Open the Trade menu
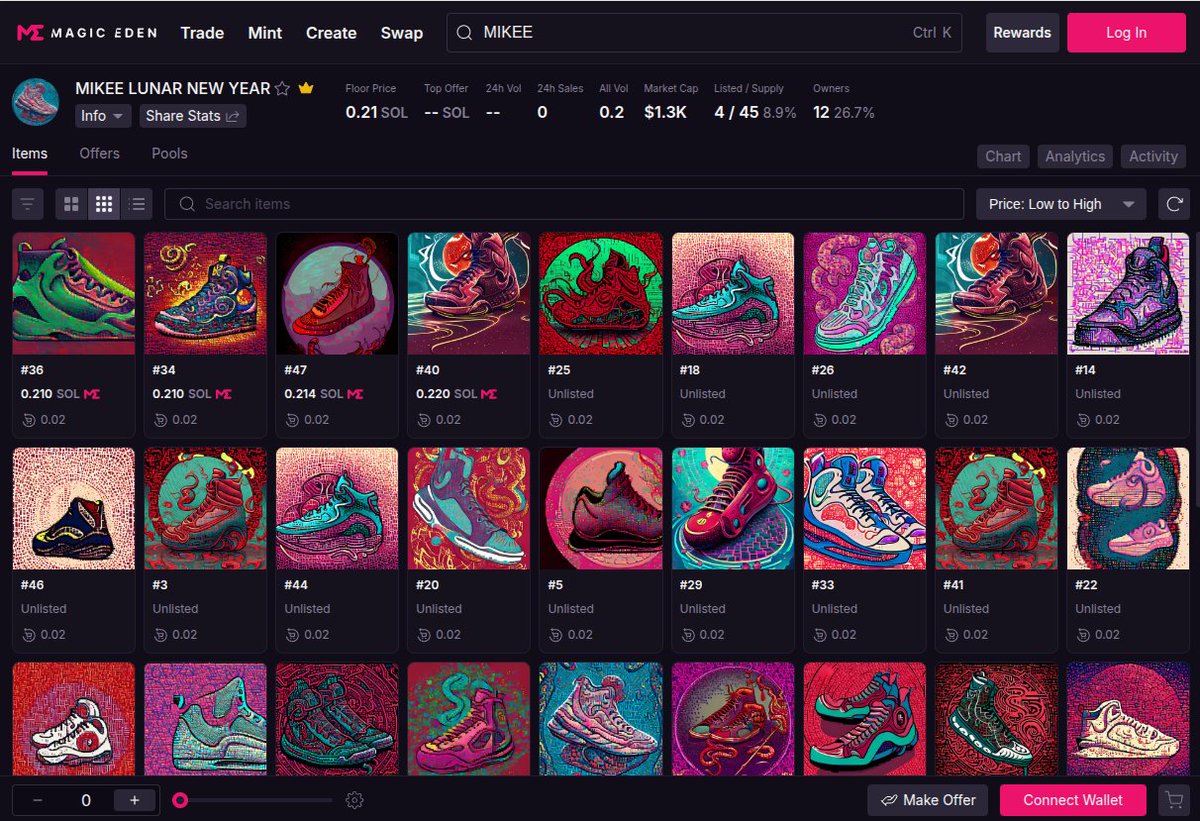Image resolution: width=1200 pixels, height=821 pixels. [202, 33]
